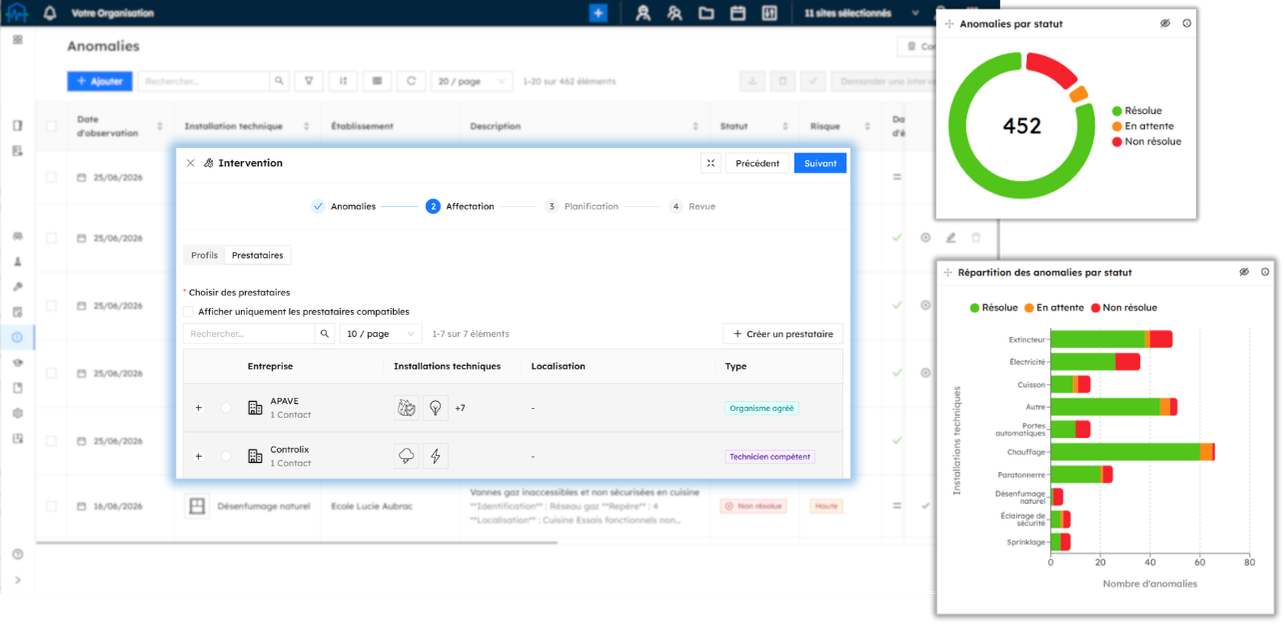Click the blue plus icon in top bar

(x=598, y=13)
